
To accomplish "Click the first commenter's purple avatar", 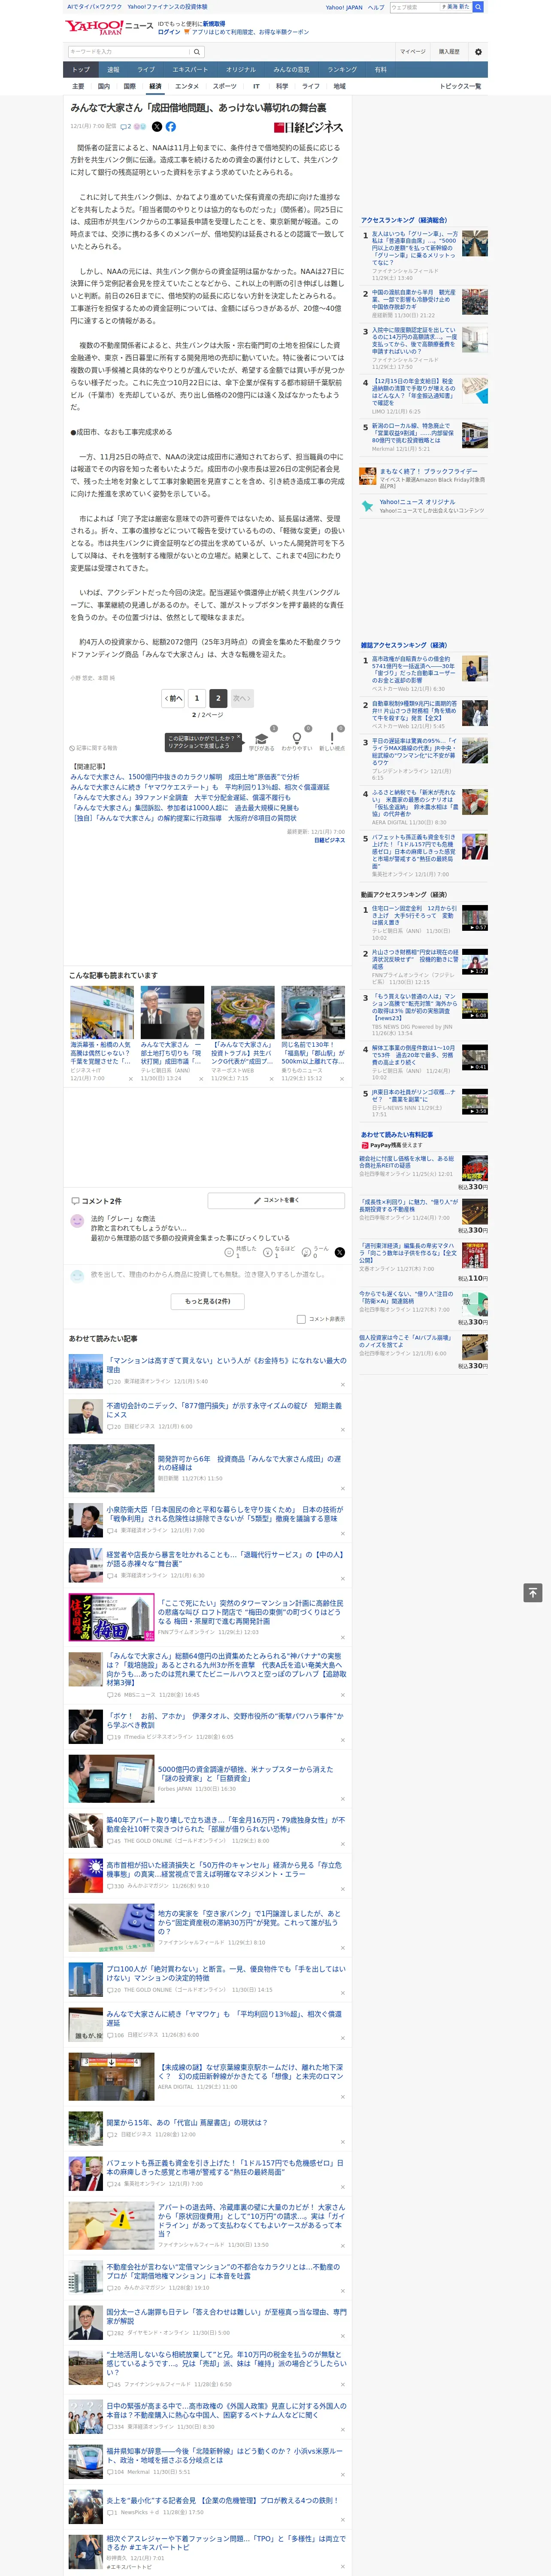I will [x=77, y=1221].
